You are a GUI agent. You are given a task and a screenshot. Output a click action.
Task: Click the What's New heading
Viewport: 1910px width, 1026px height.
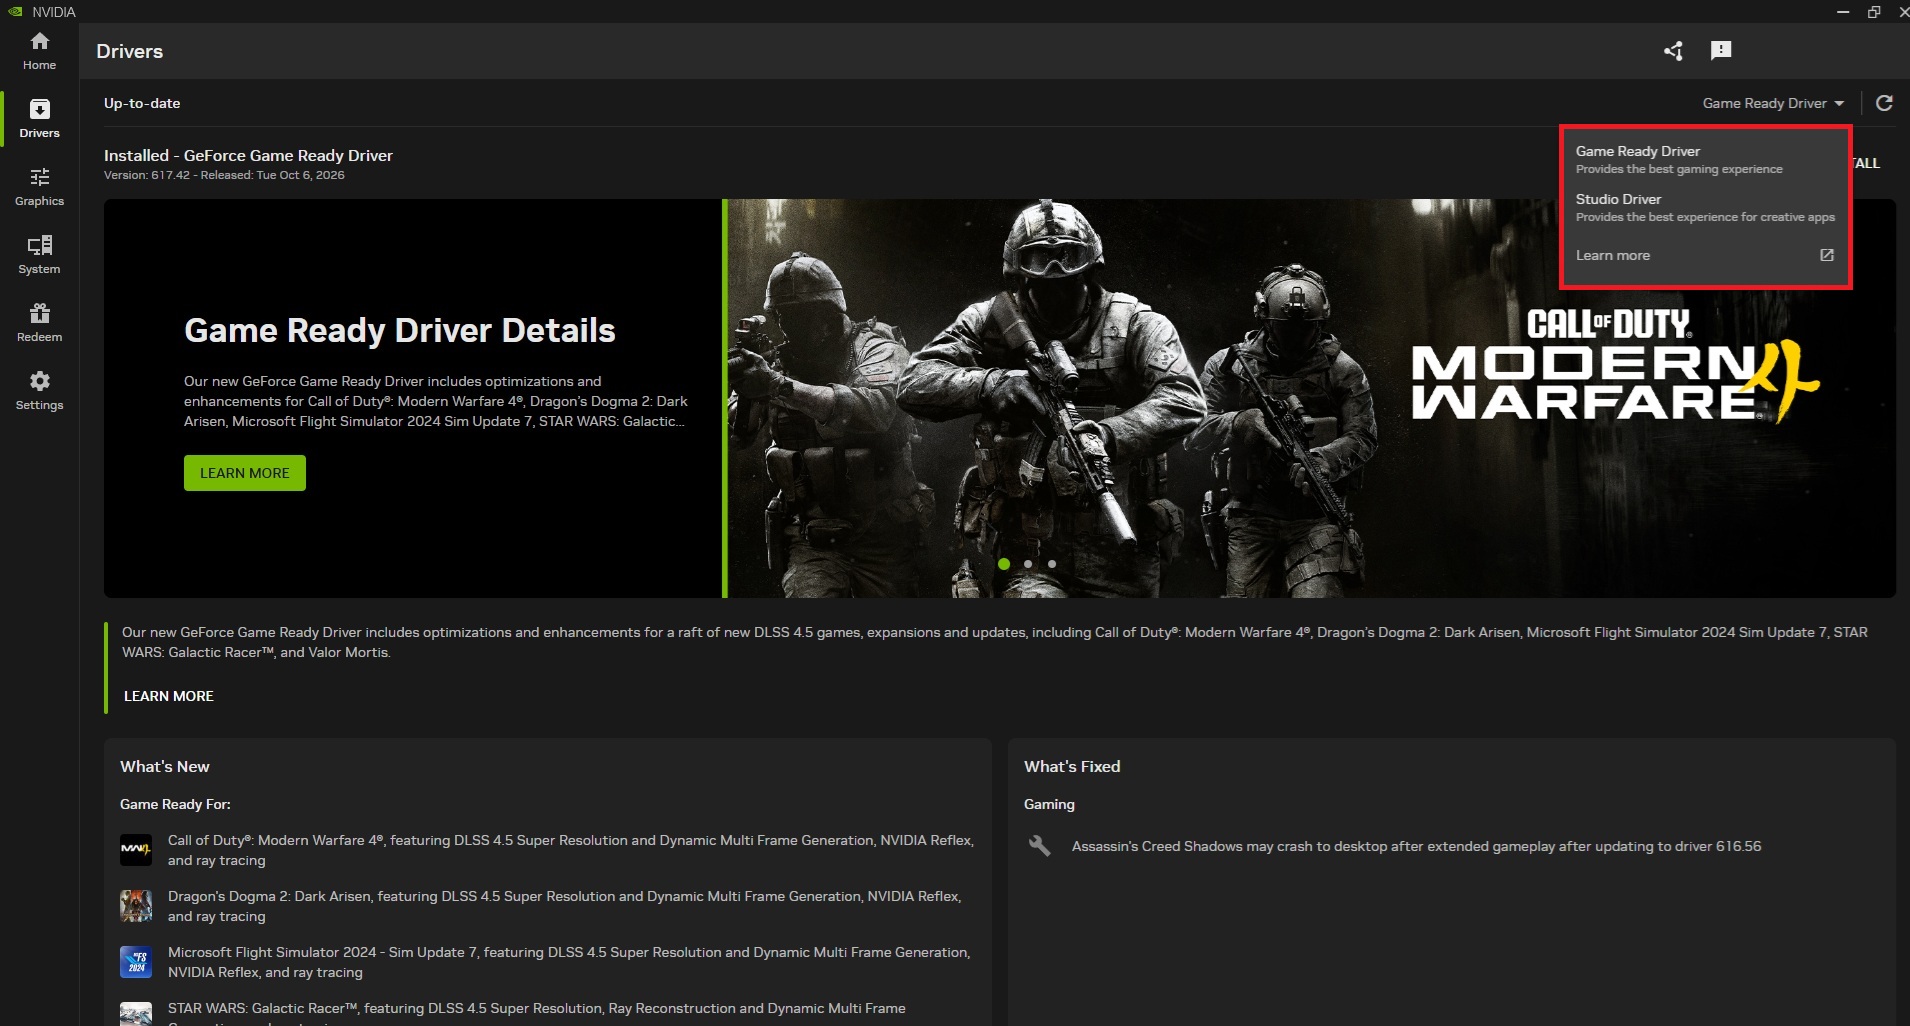(x=165, y=766)
